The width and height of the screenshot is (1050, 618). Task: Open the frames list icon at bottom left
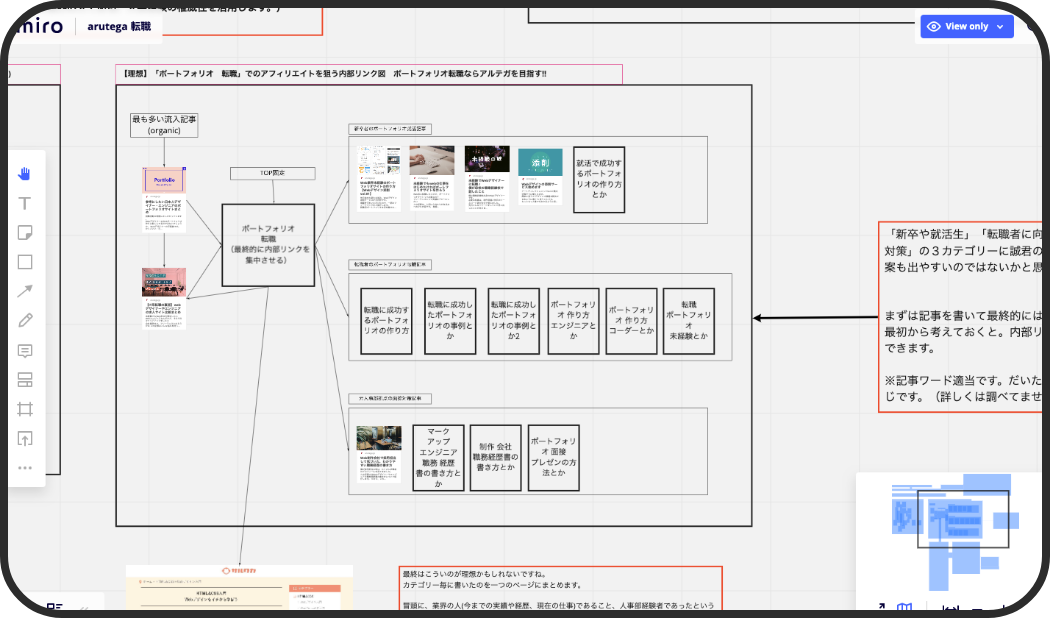[x=55, y=607]
